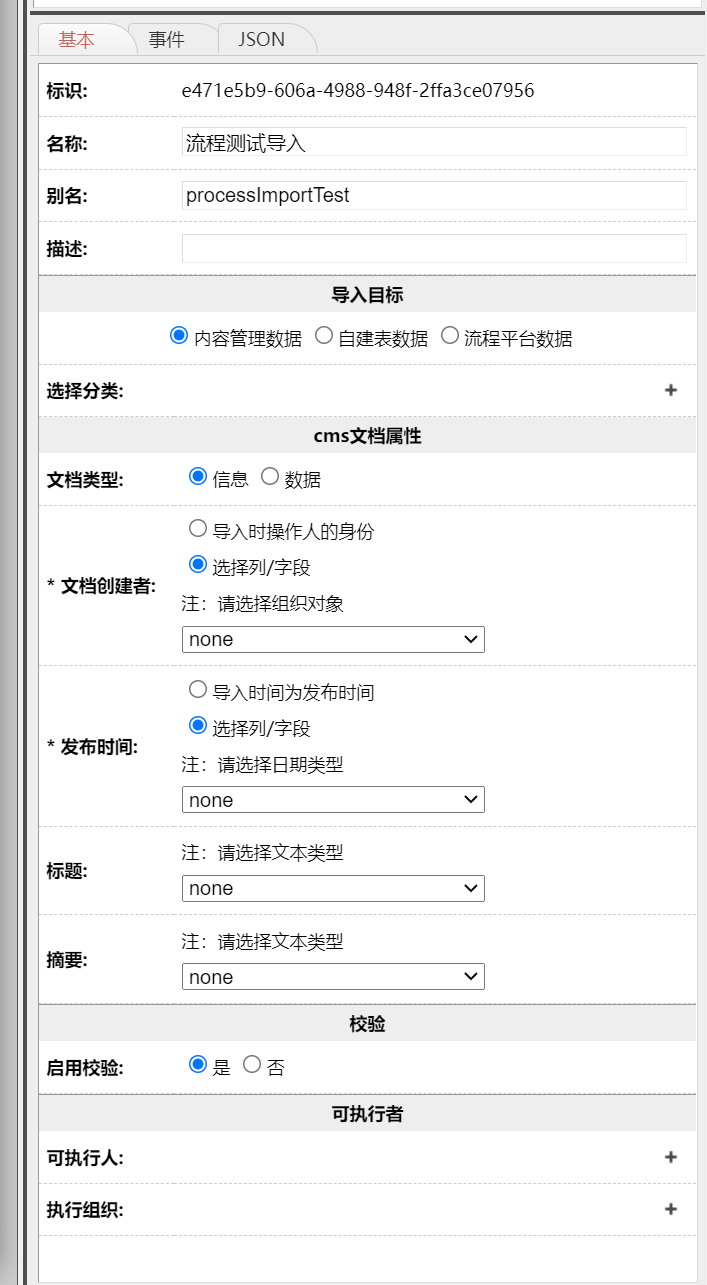Open the JSON tab
Viewport: 707px width, 1285px height.
click(x=261, y=40)
